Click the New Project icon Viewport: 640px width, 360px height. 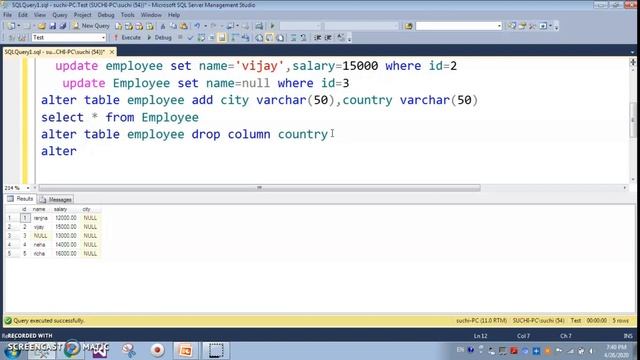(11, 26)
